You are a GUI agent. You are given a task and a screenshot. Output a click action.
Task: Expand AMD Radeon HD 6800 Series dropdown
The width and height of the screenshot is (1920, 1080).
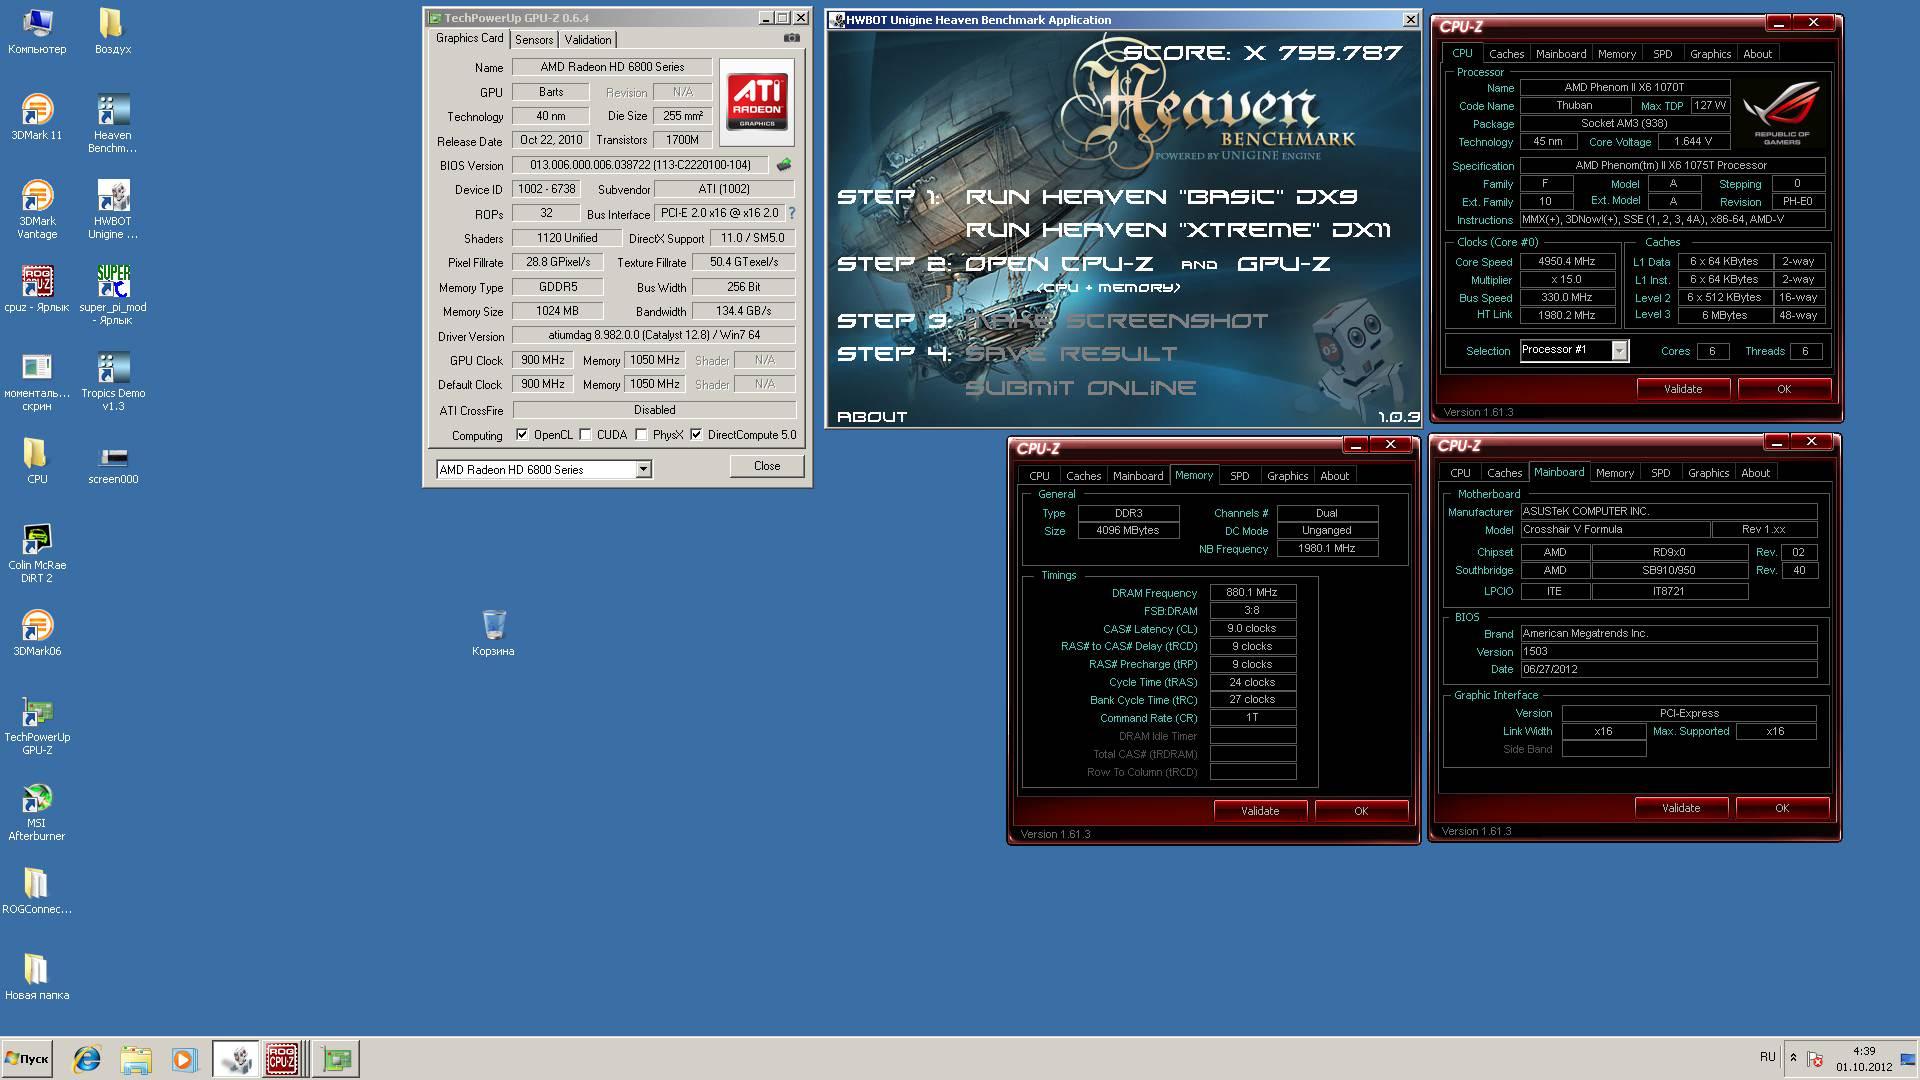644,470
